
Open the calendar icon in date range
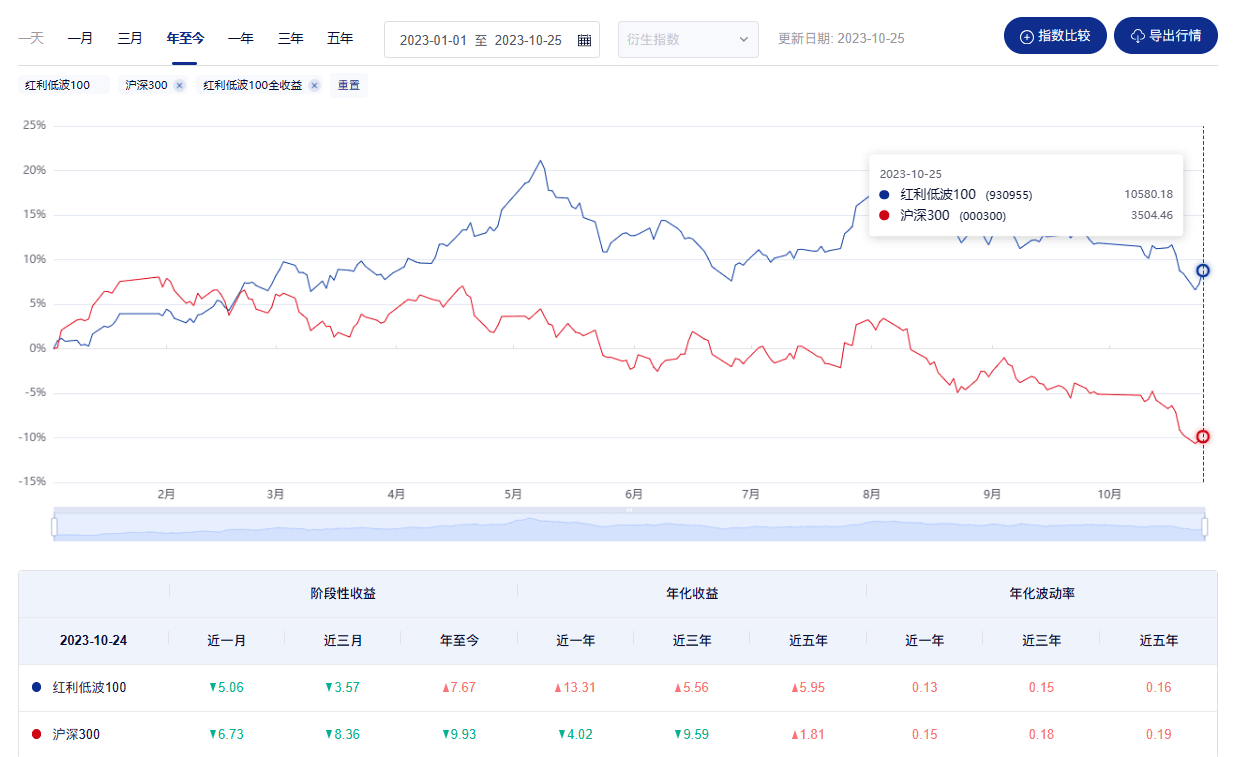point(584,40)
